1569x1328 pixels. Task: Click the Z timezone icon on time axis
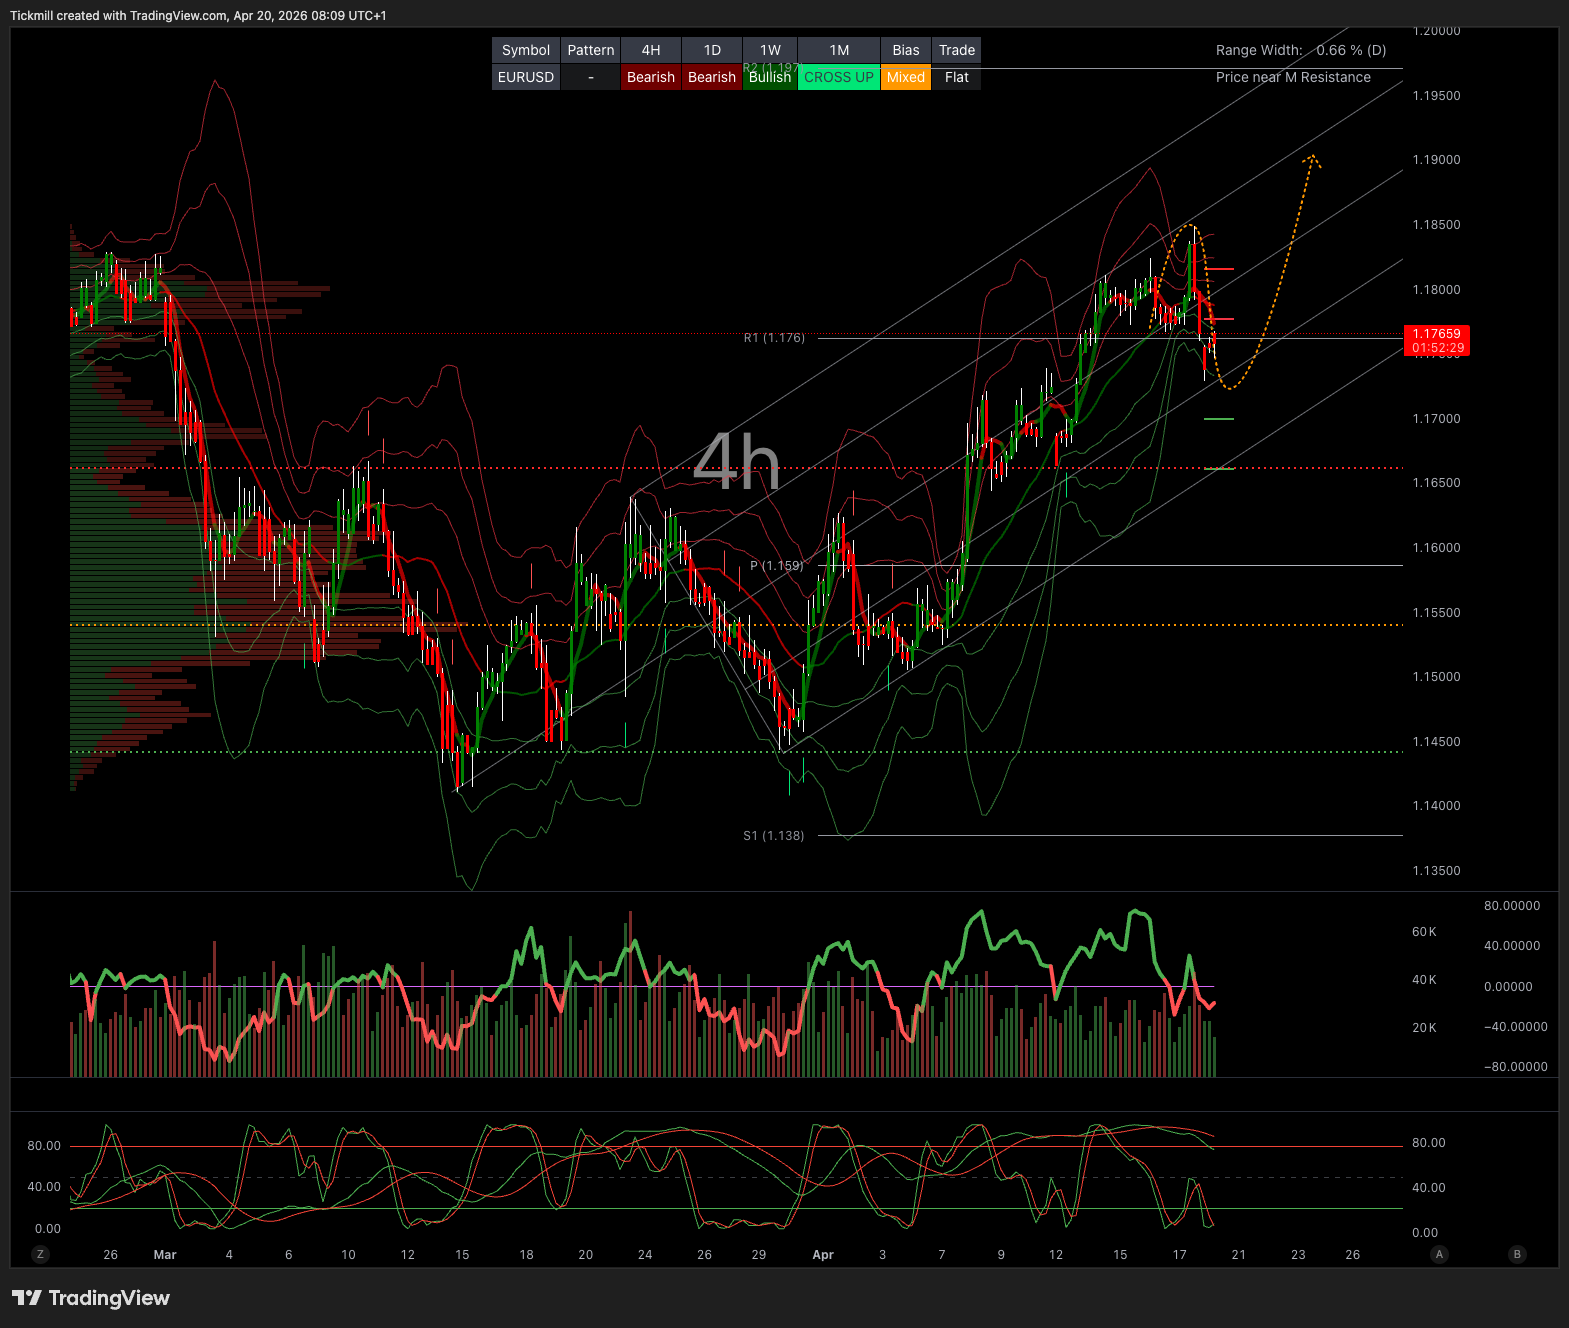coord(41,1254)
